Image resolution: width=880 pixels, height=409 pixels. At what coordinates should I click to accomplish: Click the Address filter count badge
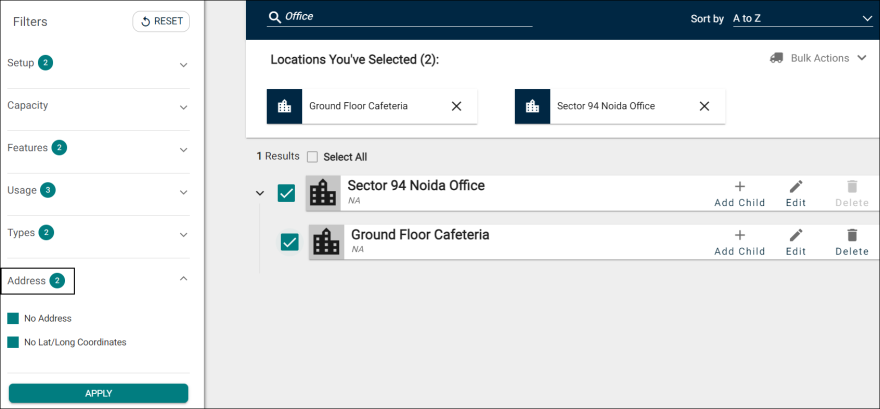pyautogui.click(x=57, y=281)
